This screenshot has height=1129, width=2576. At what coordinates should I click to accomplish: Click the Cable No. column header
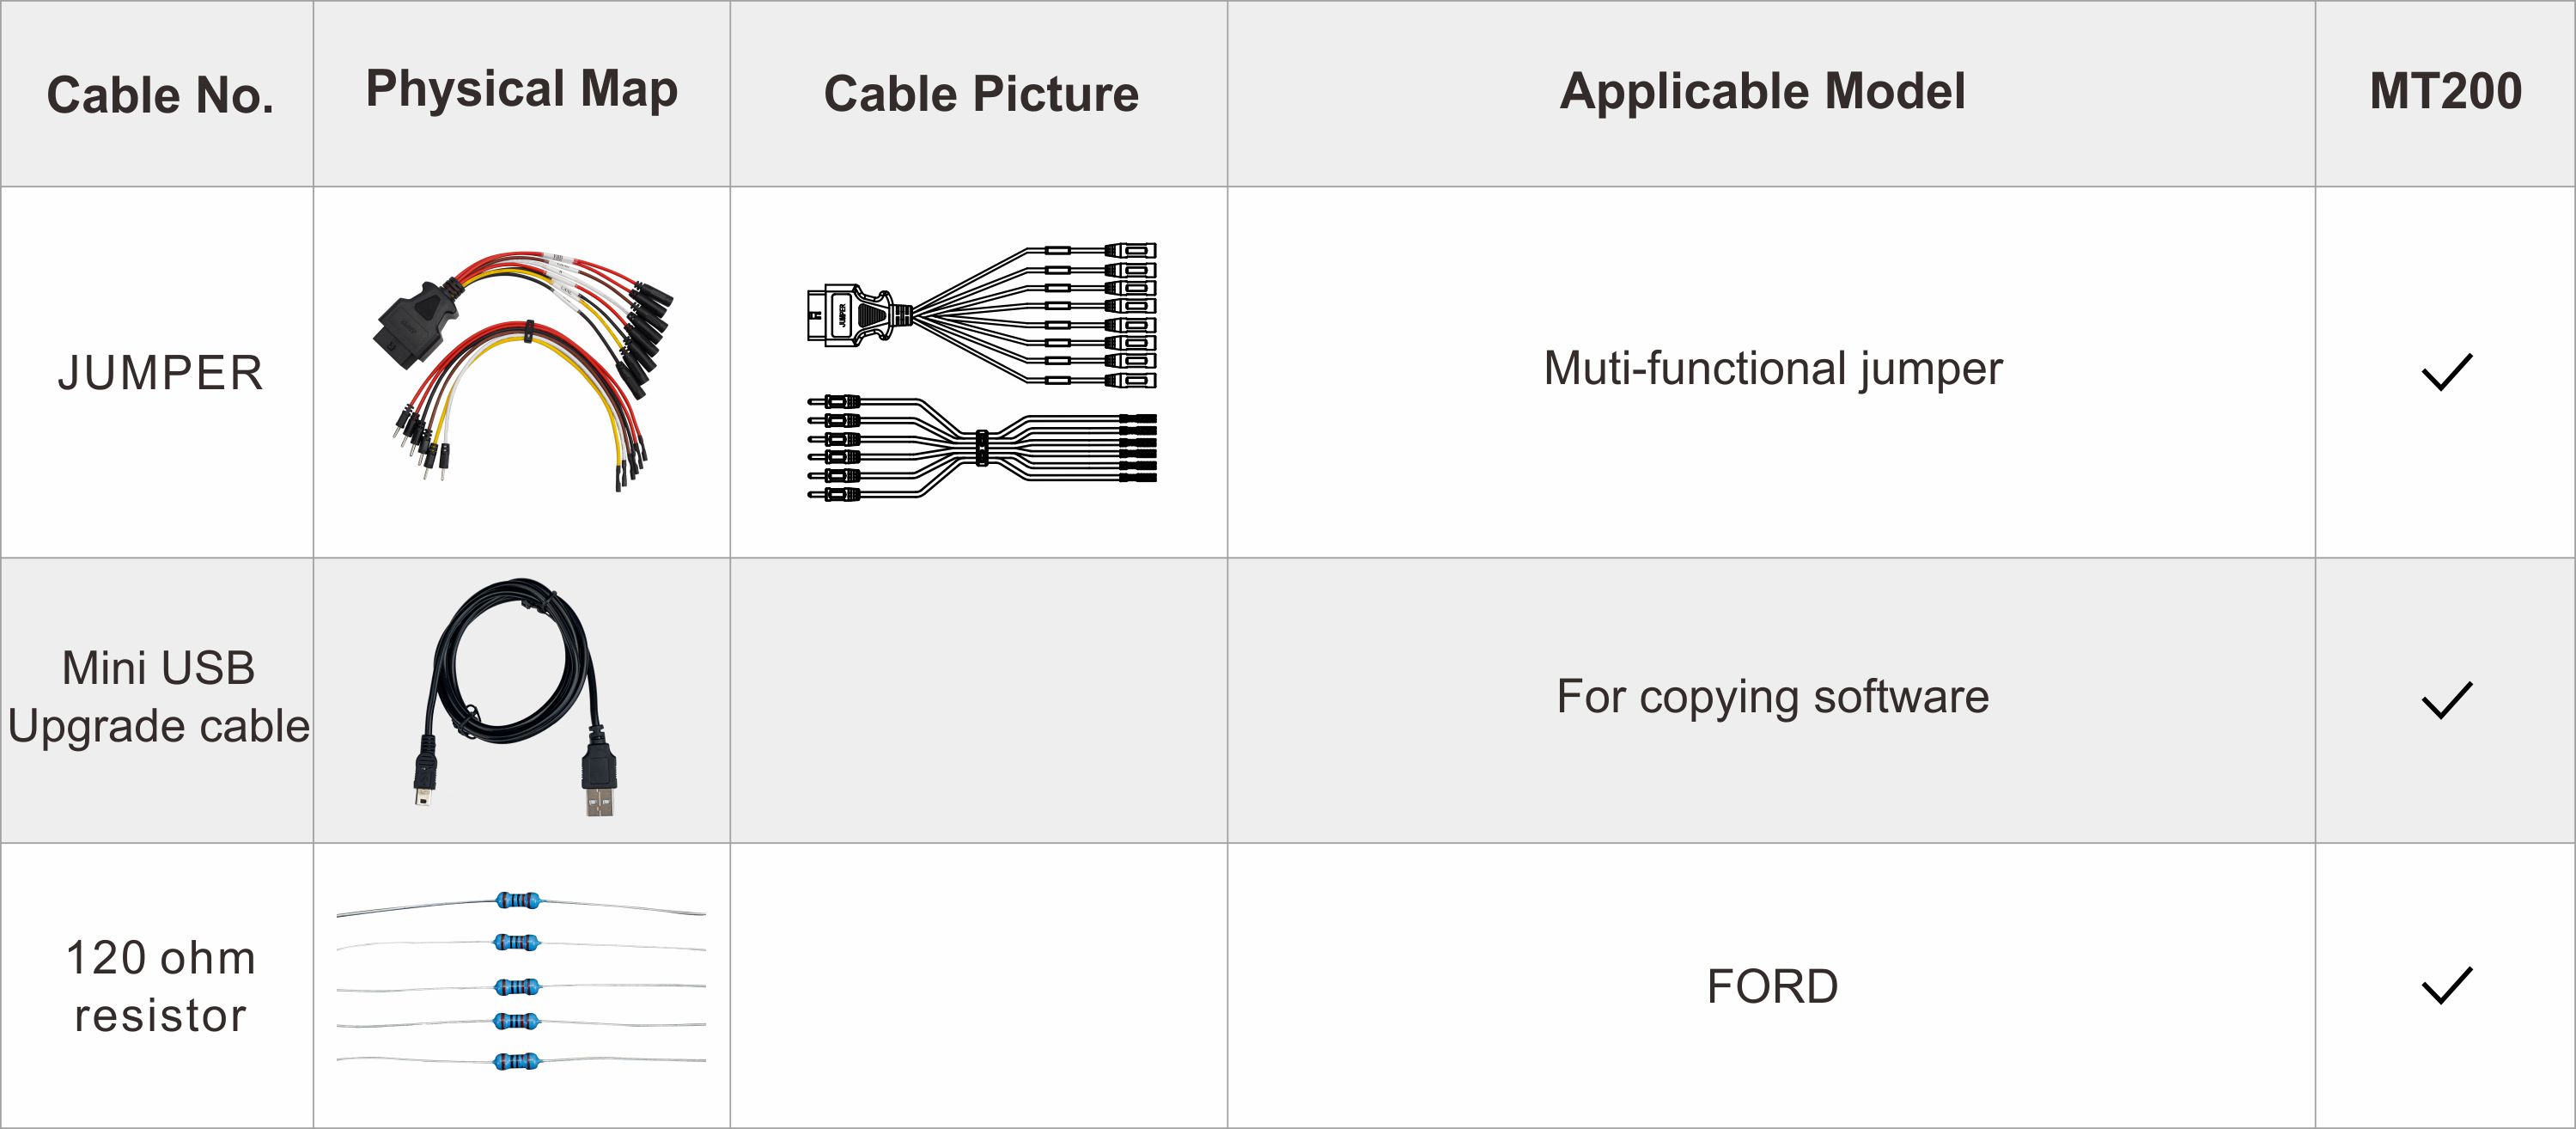coord(160,95)
